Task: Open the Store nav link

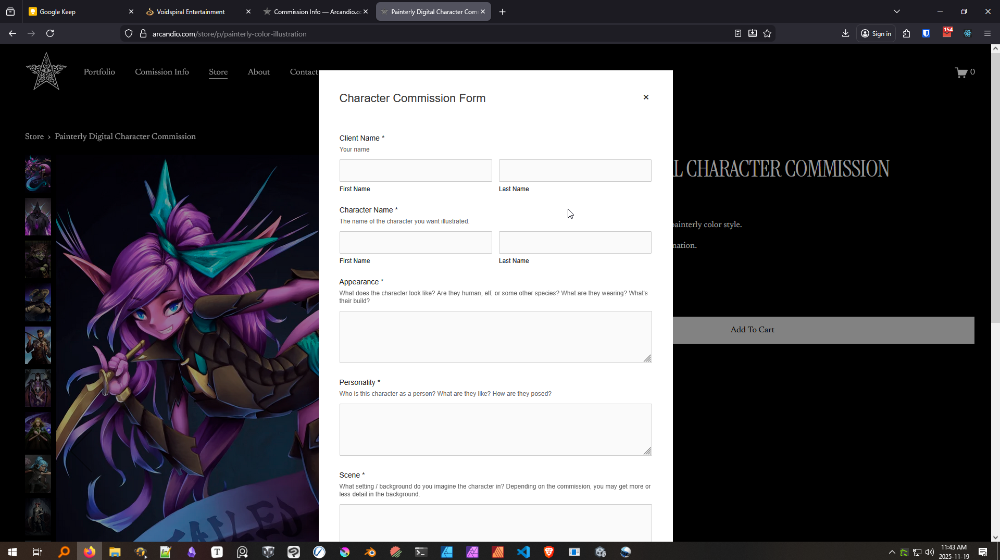Action: tap(218, 72)
